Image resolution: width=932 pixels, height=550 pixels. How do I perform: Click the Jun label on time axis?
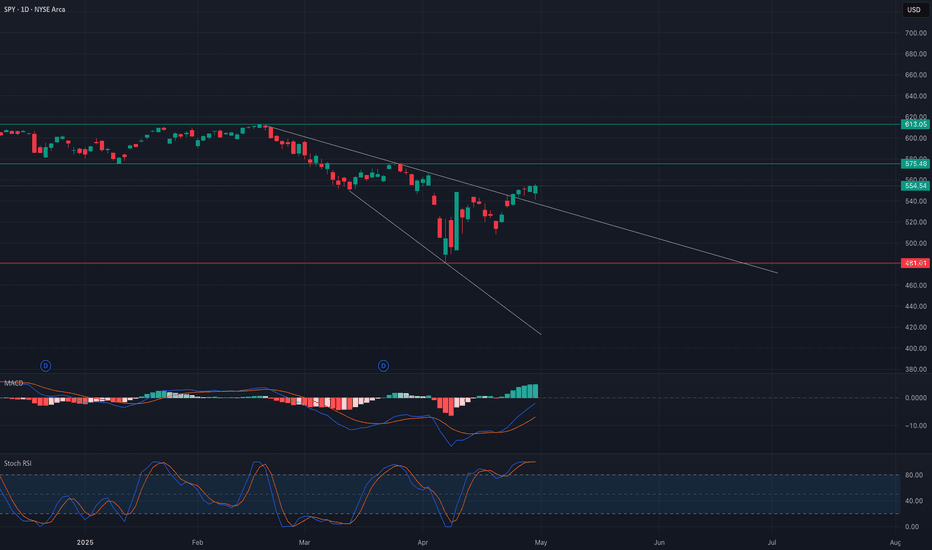(x=659, y=542)
